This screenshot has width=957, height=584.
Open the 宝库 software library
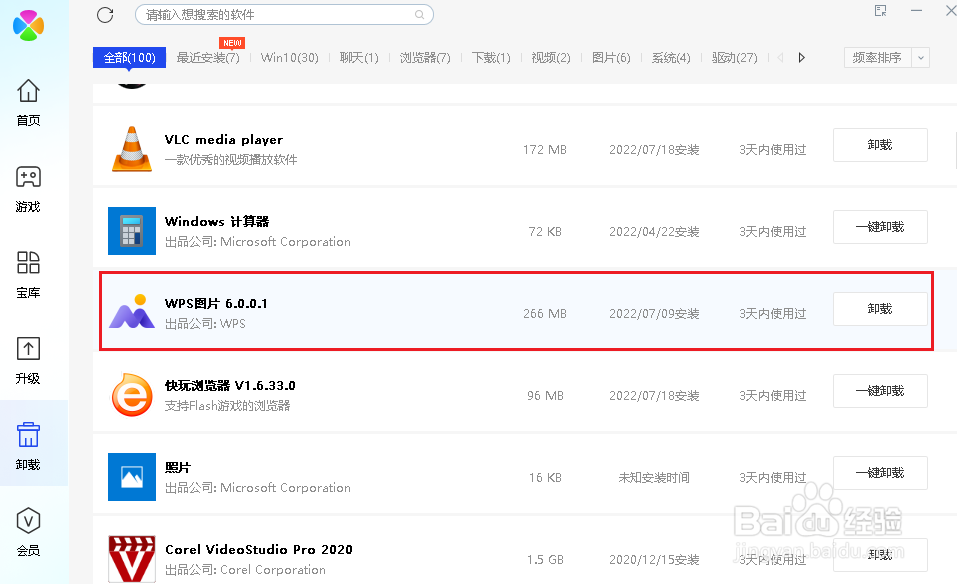(x=28, y=275)
